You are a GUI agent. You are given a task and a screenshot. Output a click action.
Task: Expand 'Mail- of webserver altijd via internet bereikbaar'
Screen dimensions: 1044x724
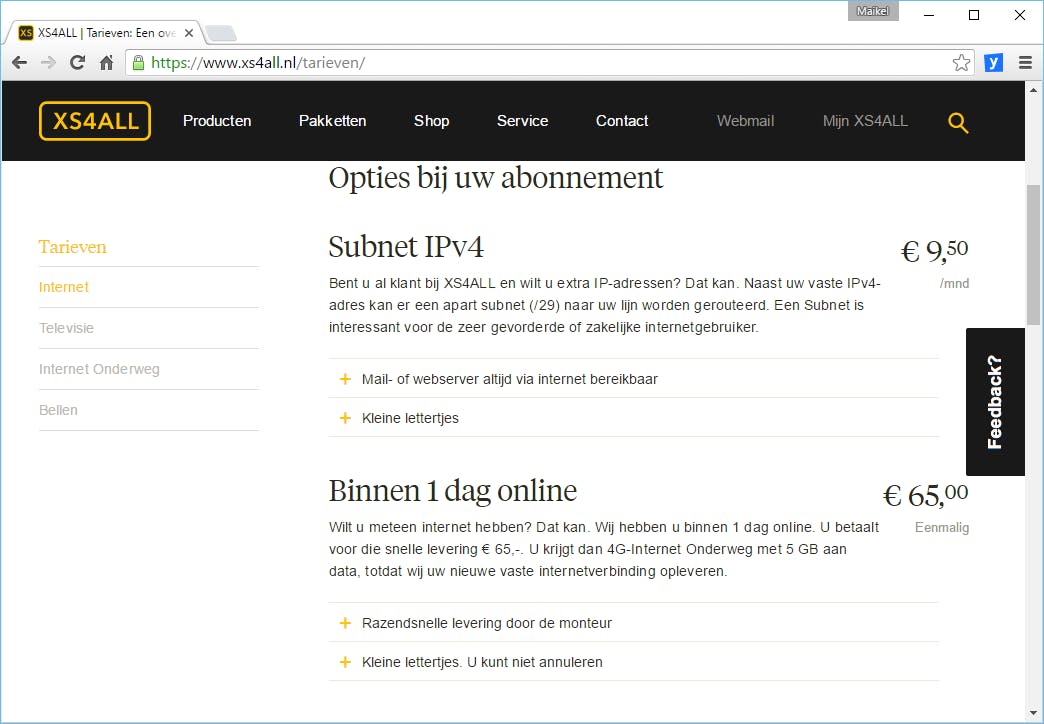(x=510, y=379)
